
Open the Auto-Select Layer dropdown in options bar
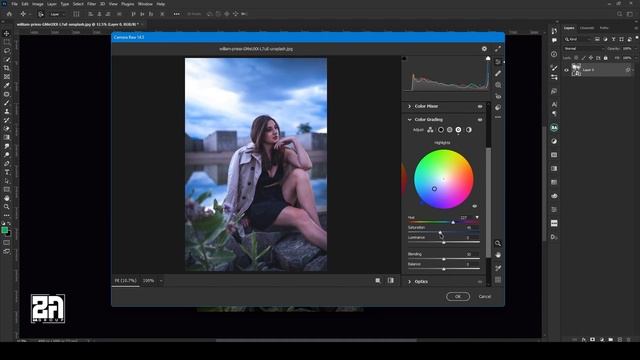click(x=57, y=14)
